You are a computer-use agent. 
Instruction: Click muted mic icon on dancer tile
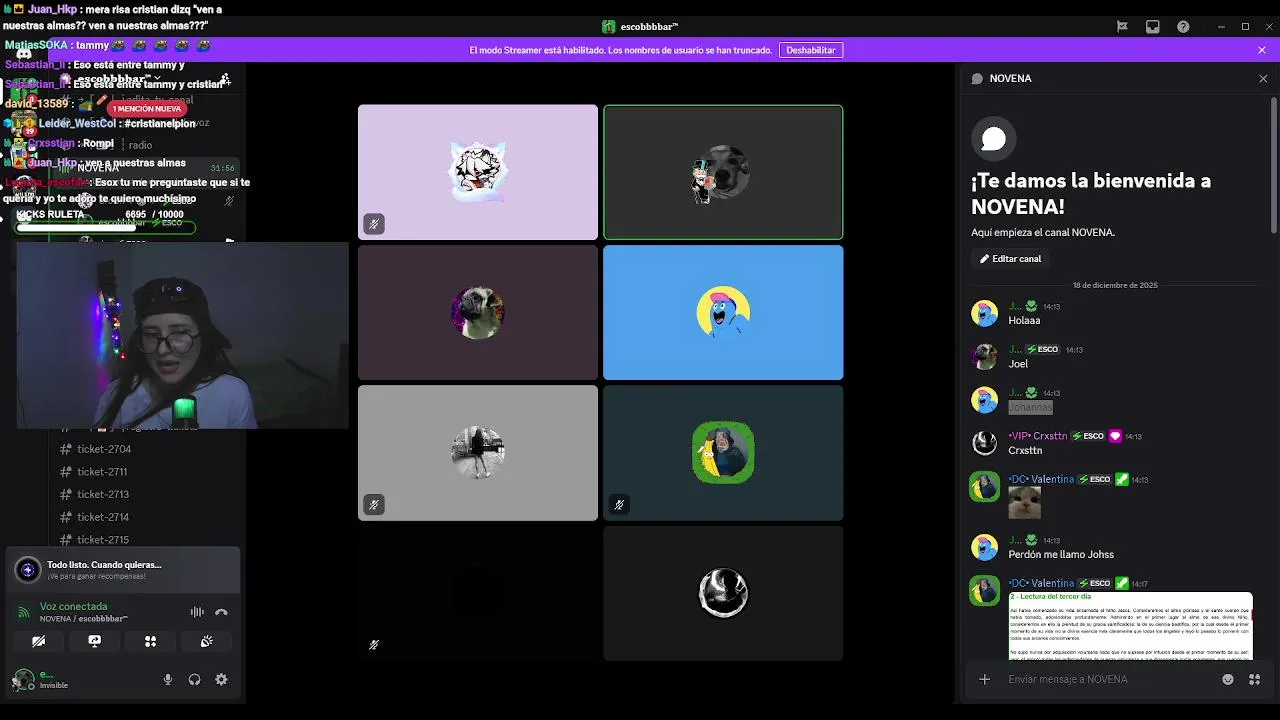374,505
